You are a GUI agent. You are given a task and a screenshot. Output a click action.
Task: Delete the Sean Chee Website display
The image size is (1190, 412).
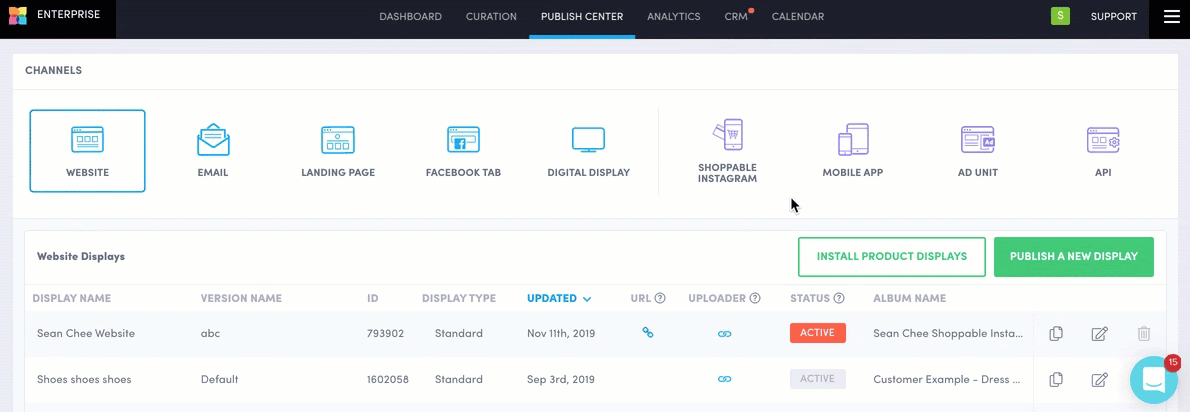pos(1144,334)
